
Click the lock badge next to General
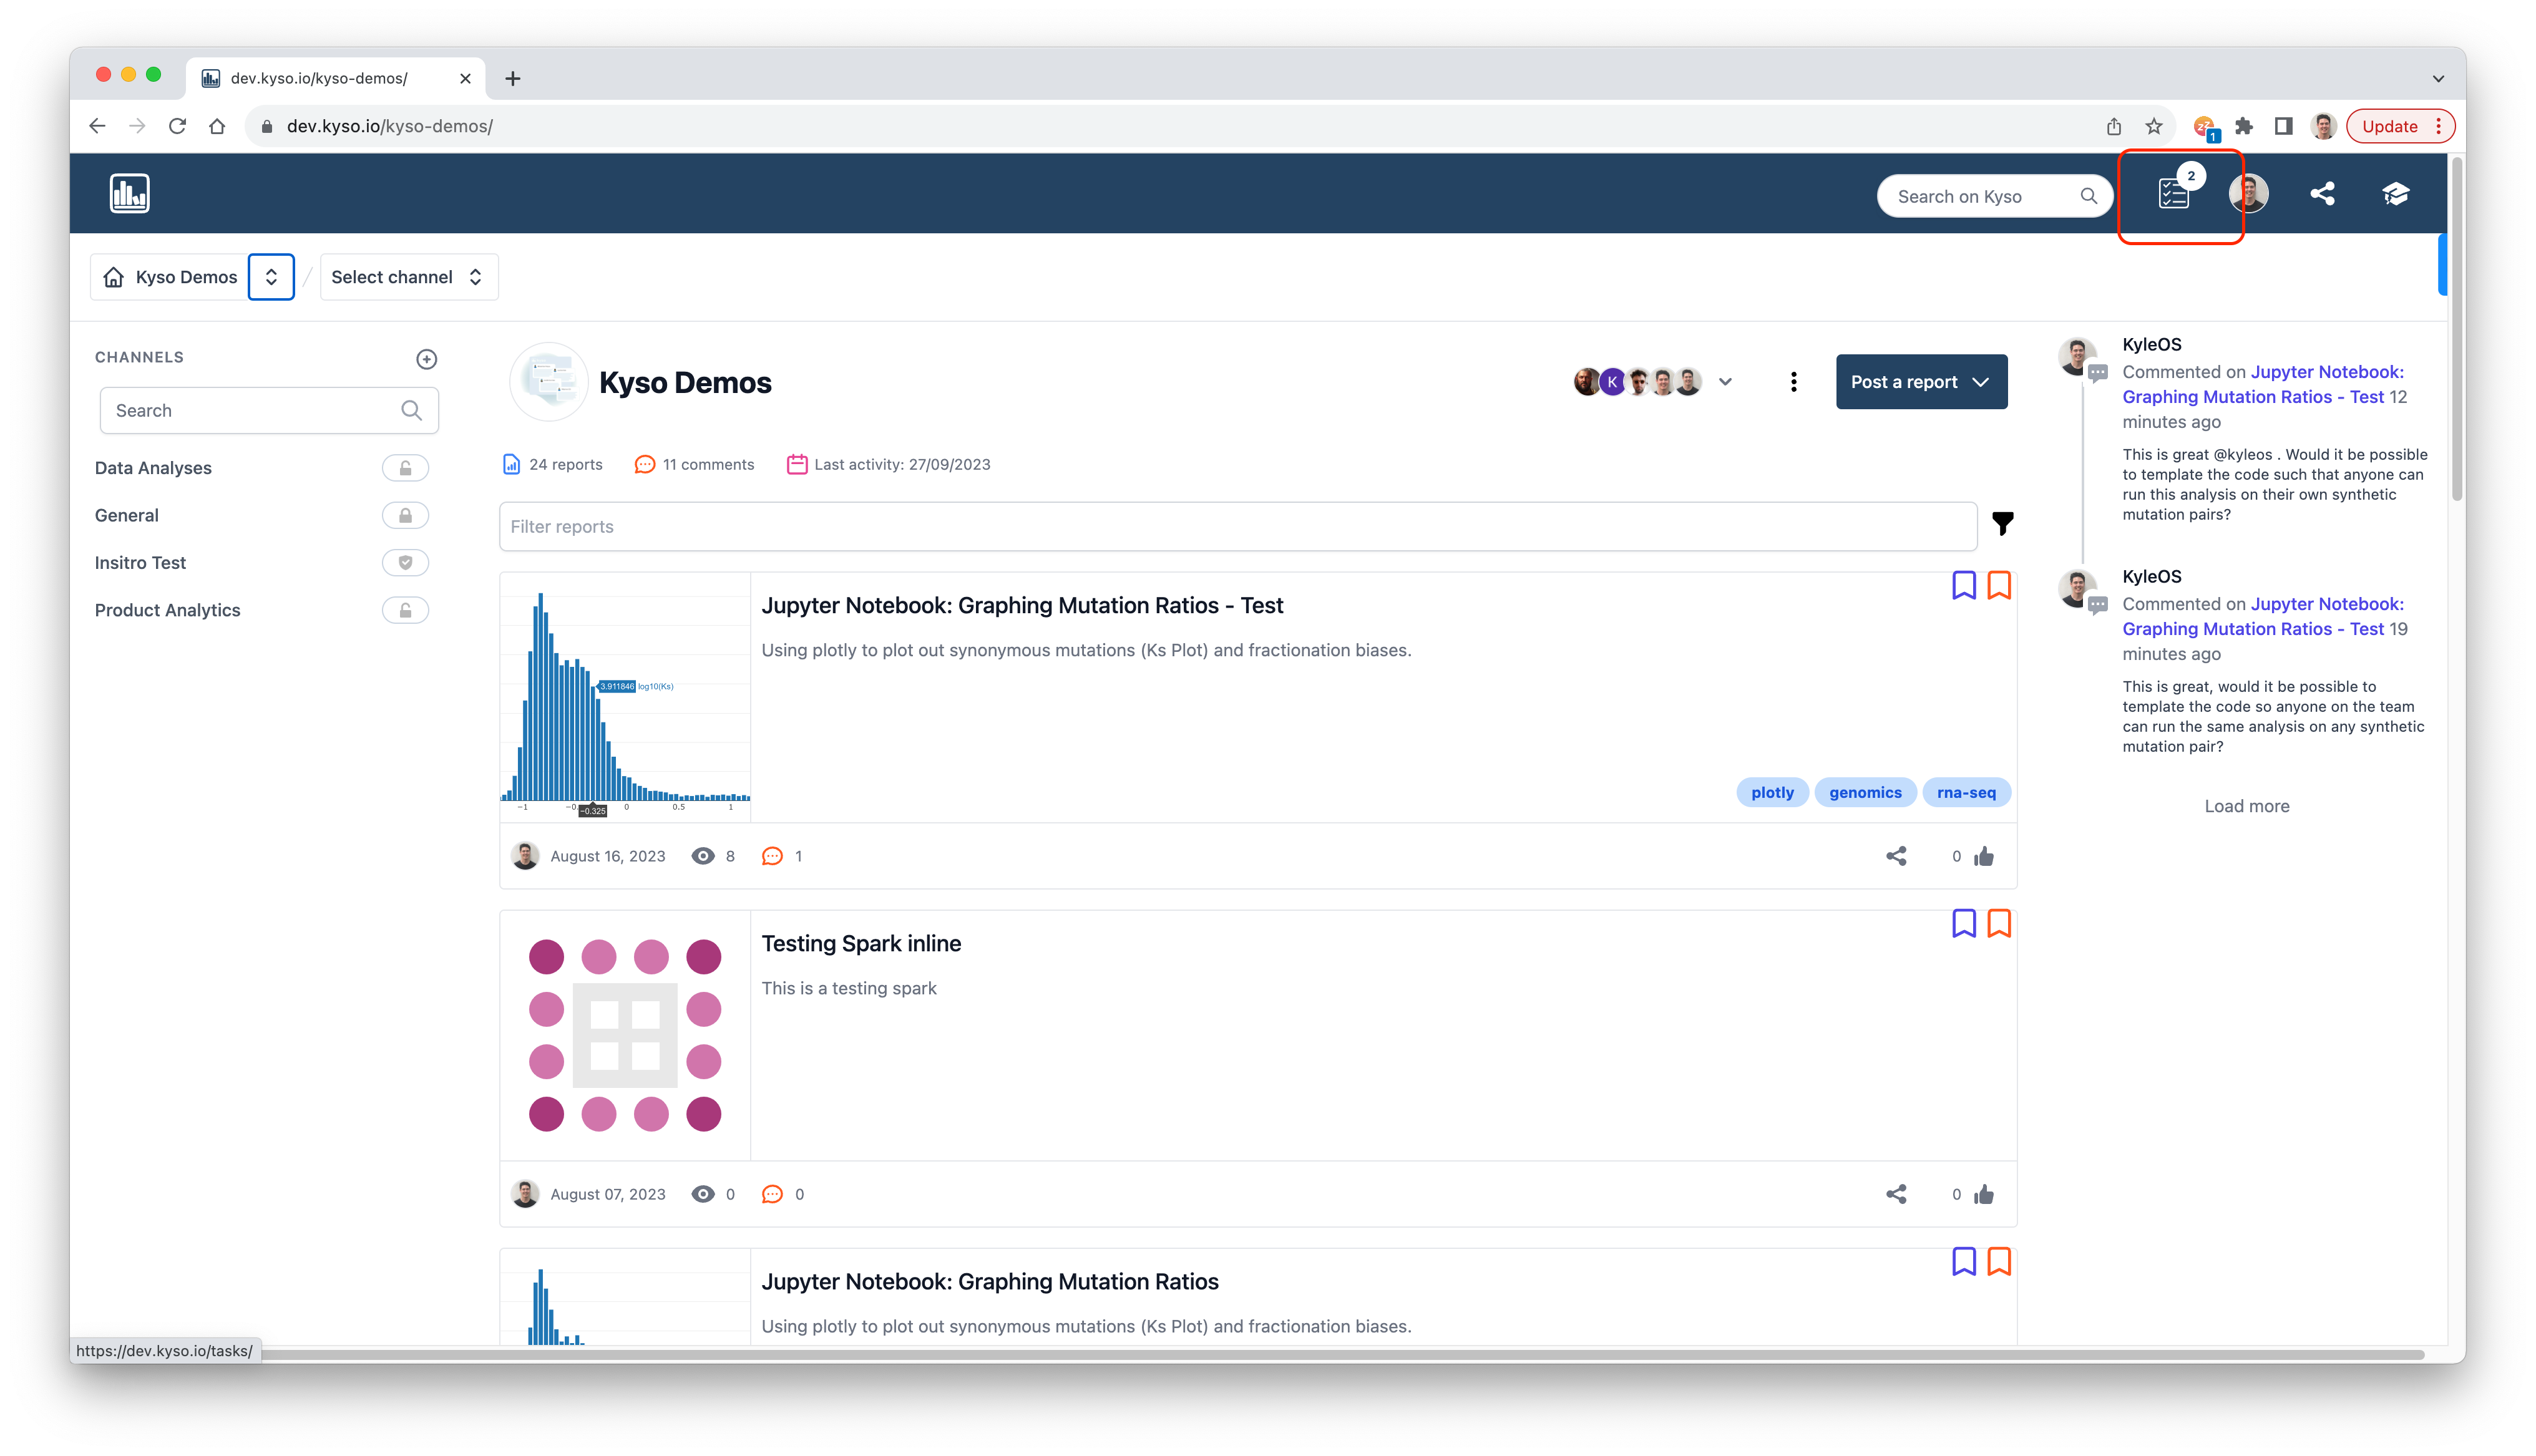pyautogui.click(x=405, y=515)
